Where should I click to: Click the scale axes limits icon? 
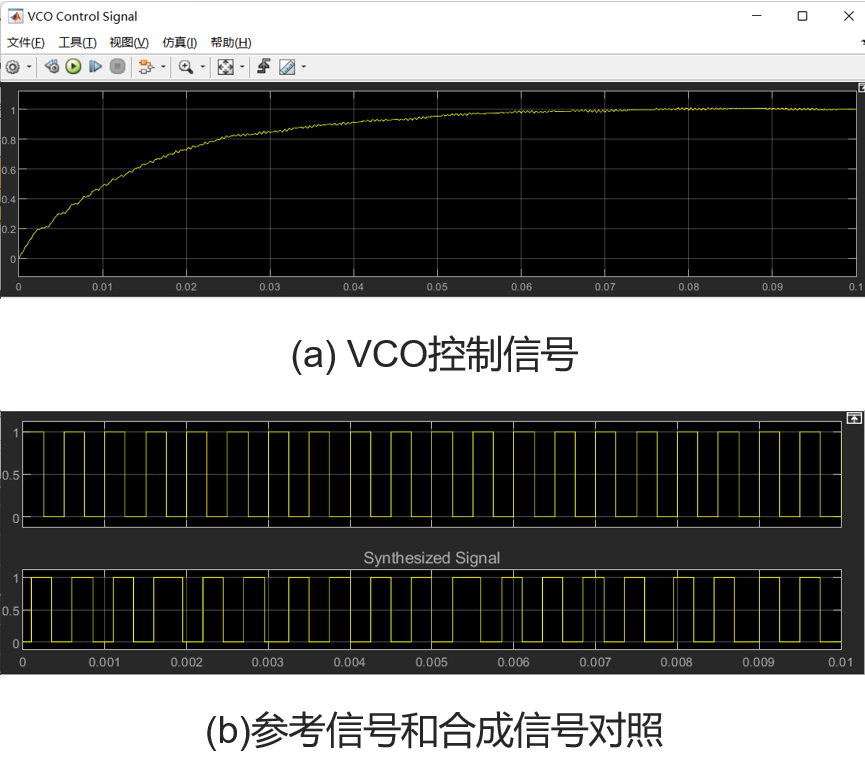225,67
